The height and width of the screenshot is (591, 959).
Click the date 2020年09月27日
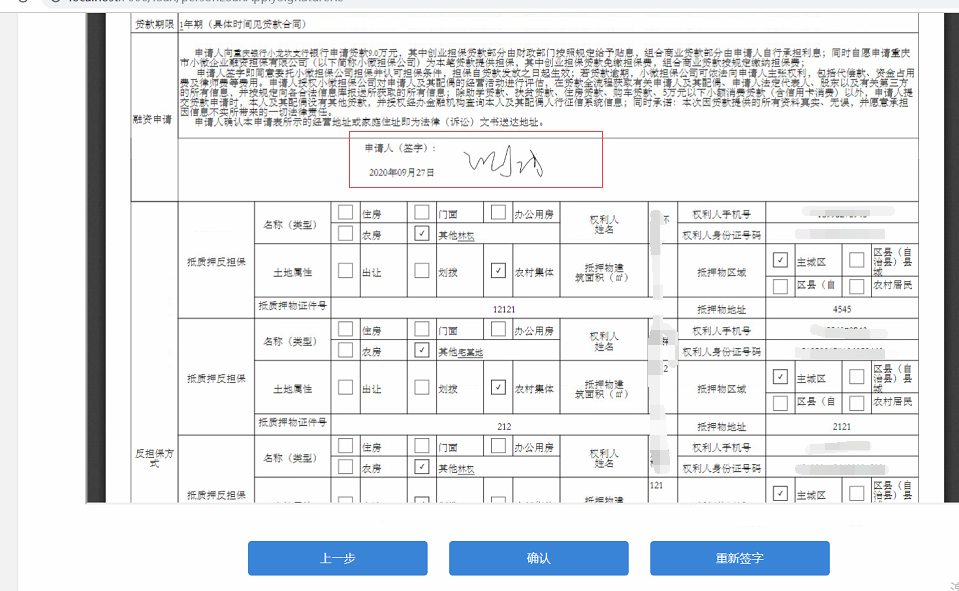(x=401, y=173)
